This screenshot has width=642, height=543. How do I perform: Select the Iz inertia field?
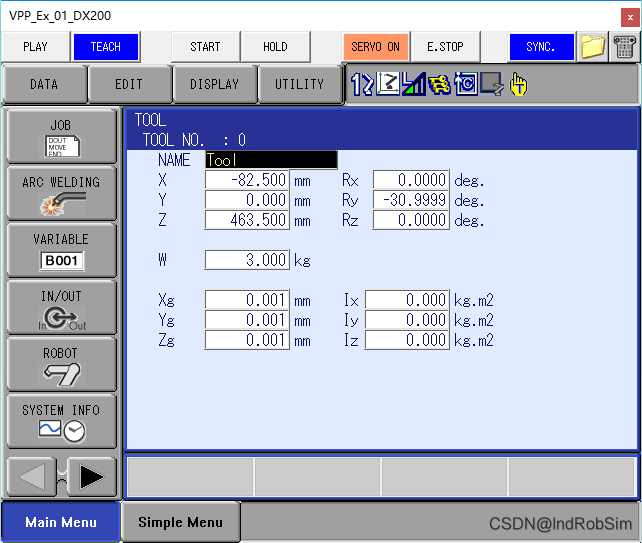pyautogui.click(x=407, y=340)
